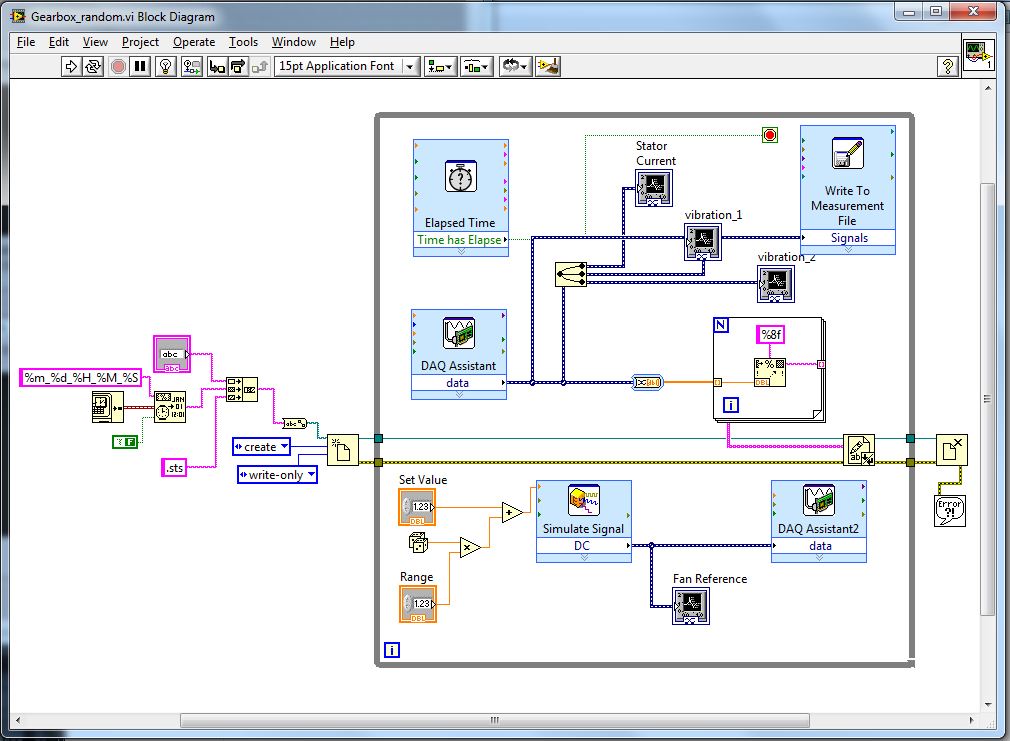The width and height of the screenshot is (1010, 741).
Task: Click the Get Date/Time node
Action: (x=108, y=407)
